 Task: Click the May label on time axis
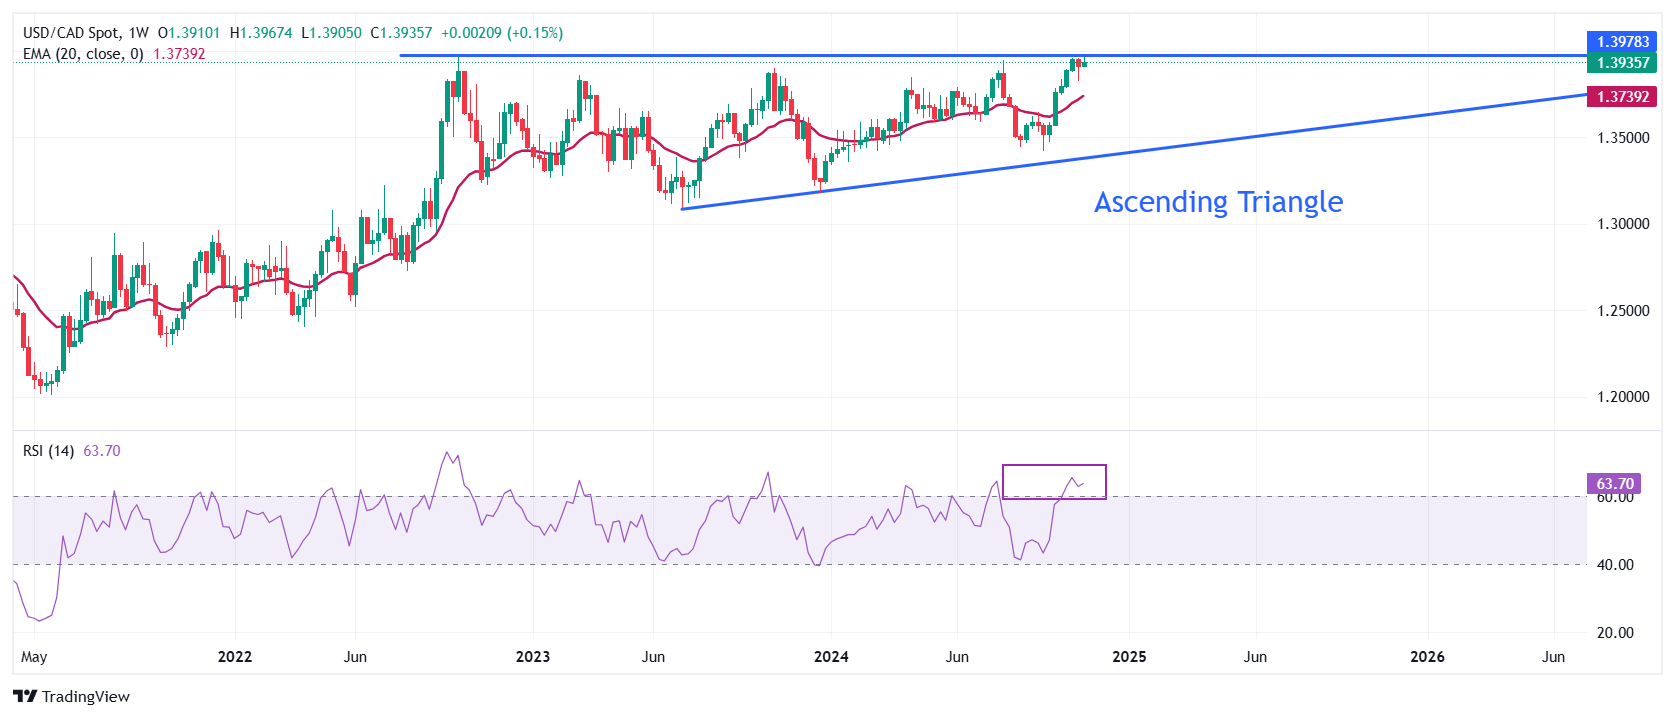(34, 657)
